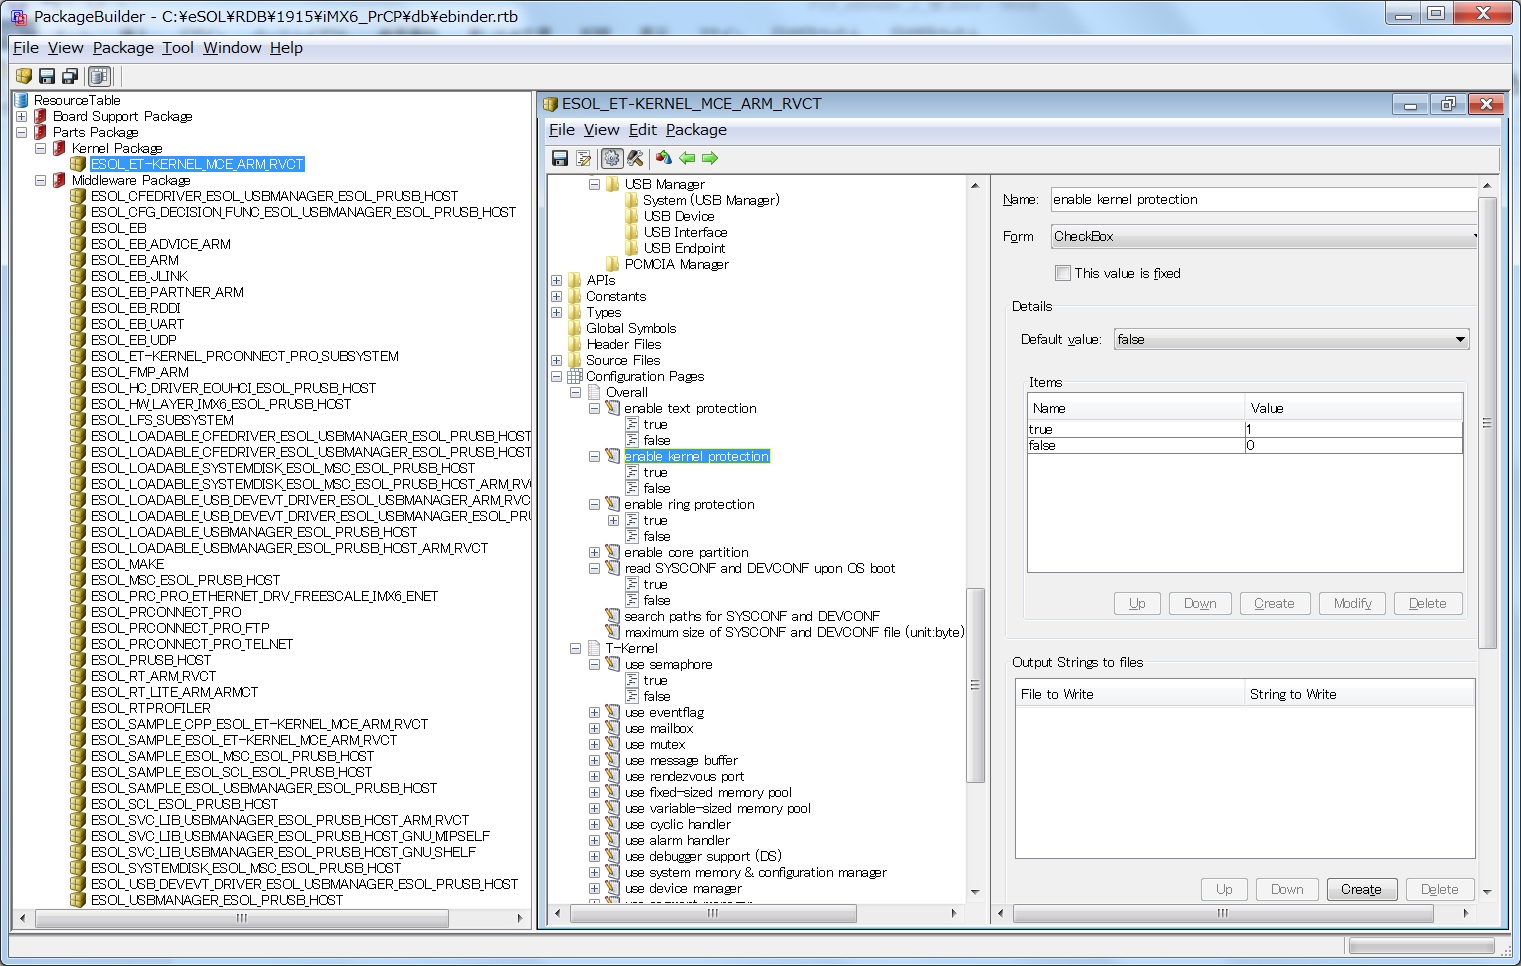The image size is (1521, 966).
Task: Open the inner window Edit menu
Action: 643,130
